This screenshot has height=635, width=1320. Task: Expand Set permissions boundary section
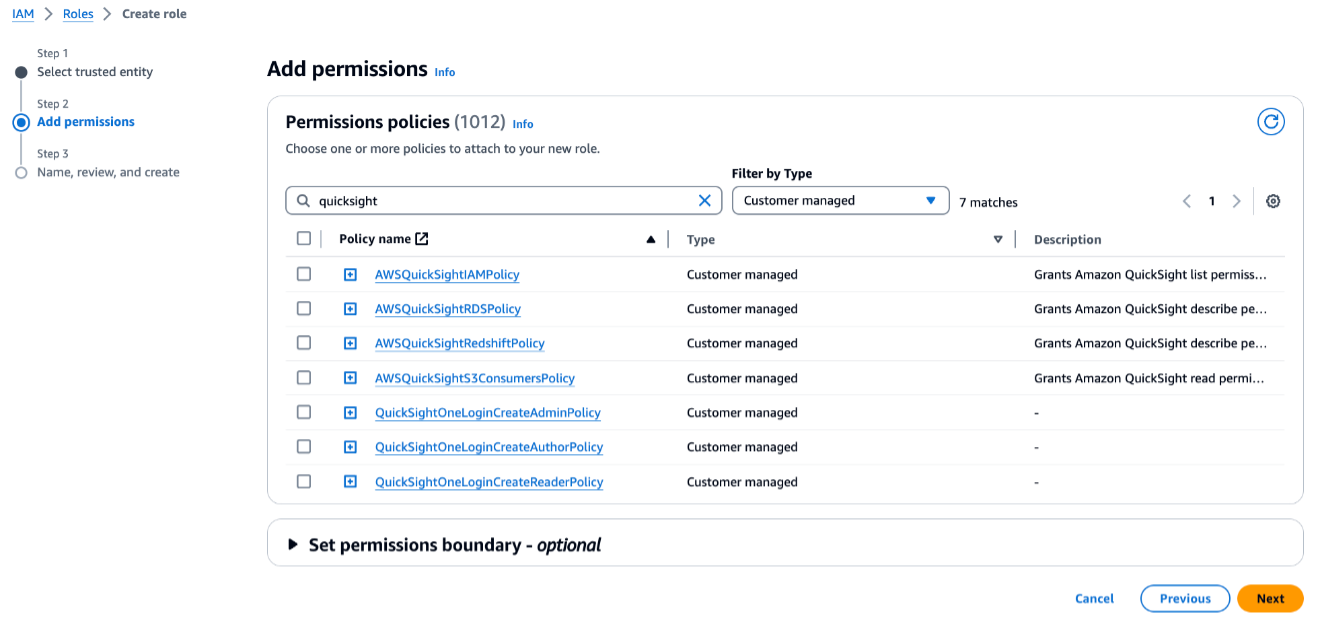293,545
